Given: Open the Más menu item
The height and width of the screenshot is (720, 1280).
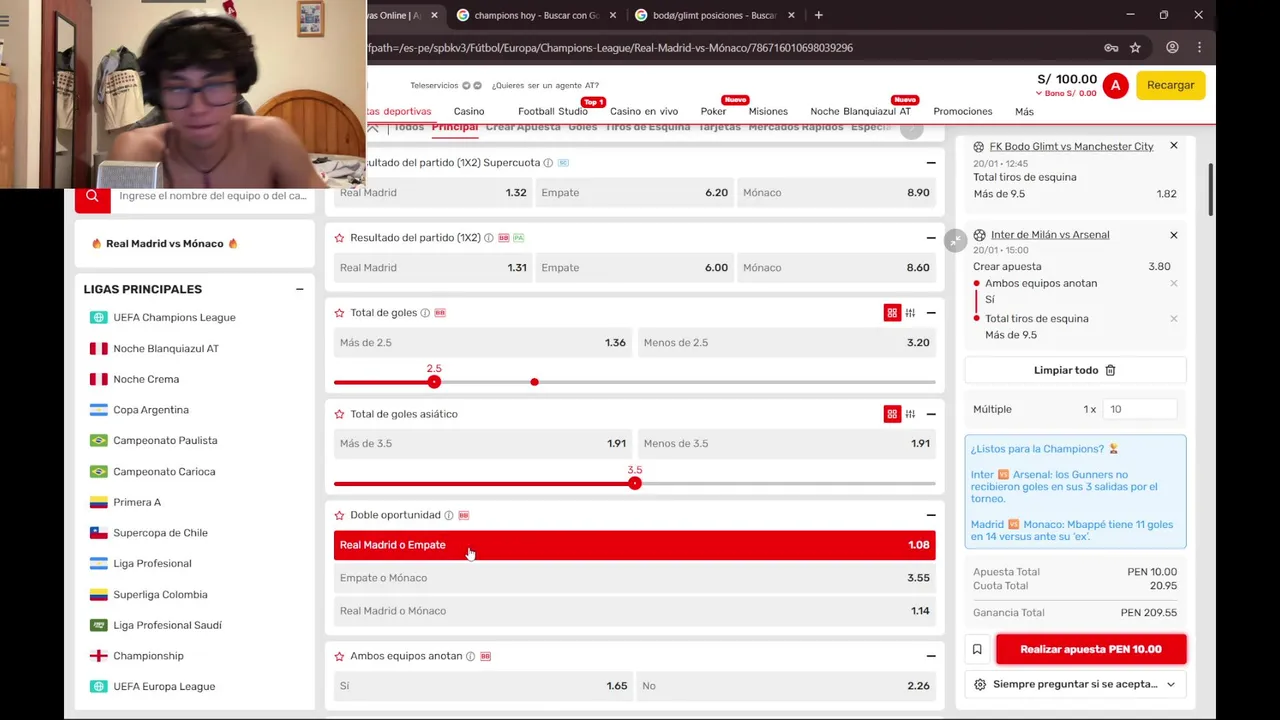Looking at the screenshot, I should point(1024,111).
